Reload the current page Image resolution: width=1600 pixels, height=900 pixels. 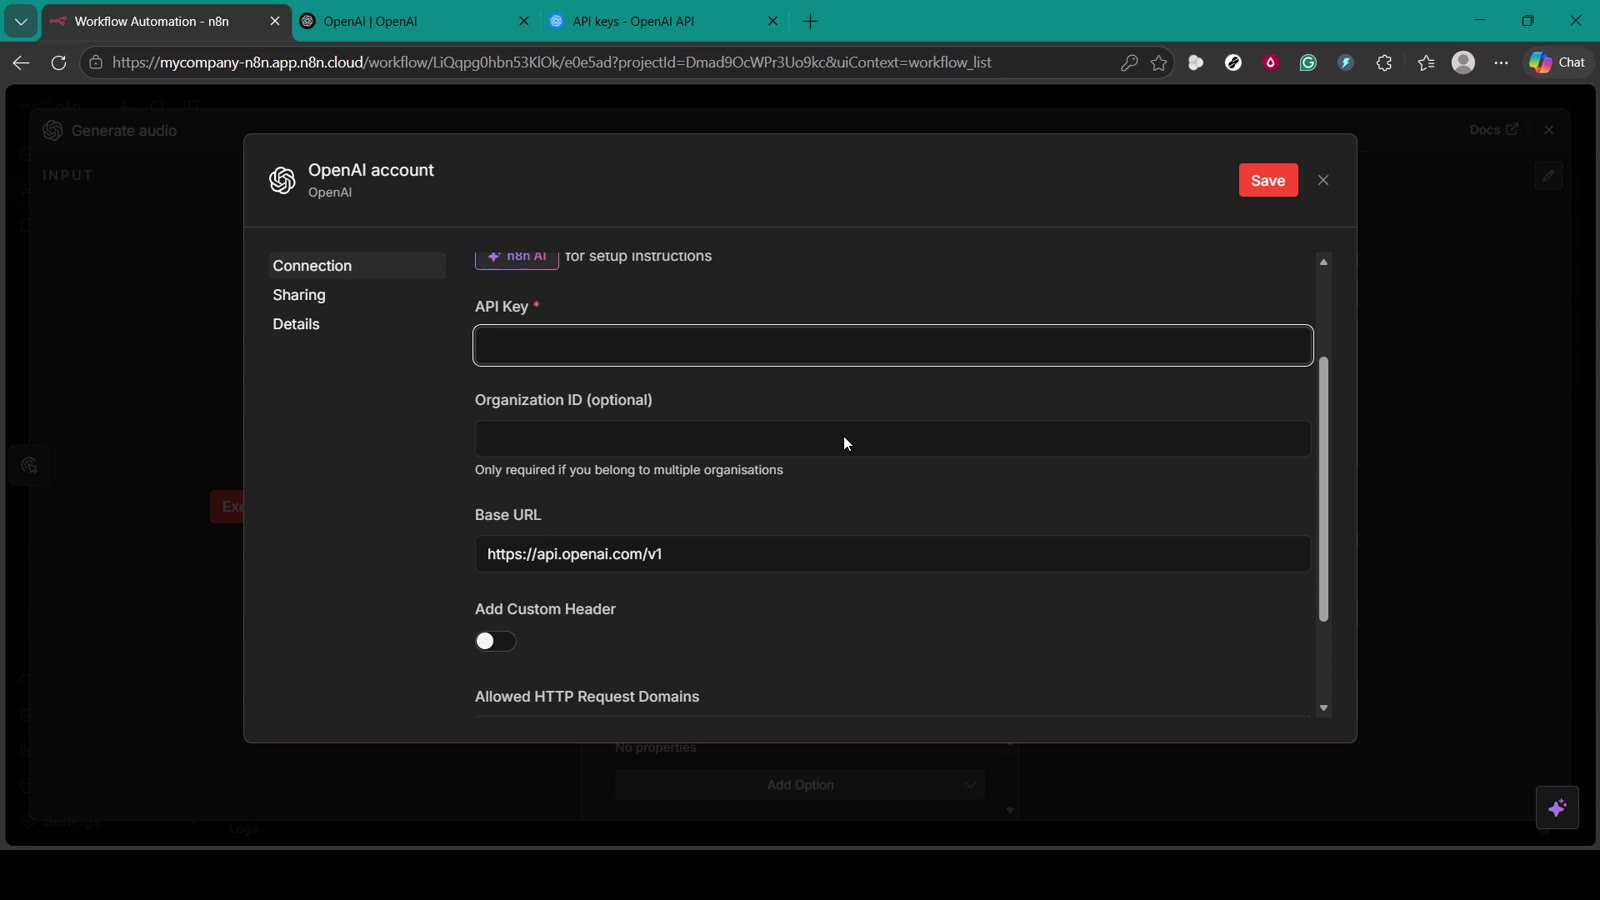pyautogui.click(x=59, y=62)
